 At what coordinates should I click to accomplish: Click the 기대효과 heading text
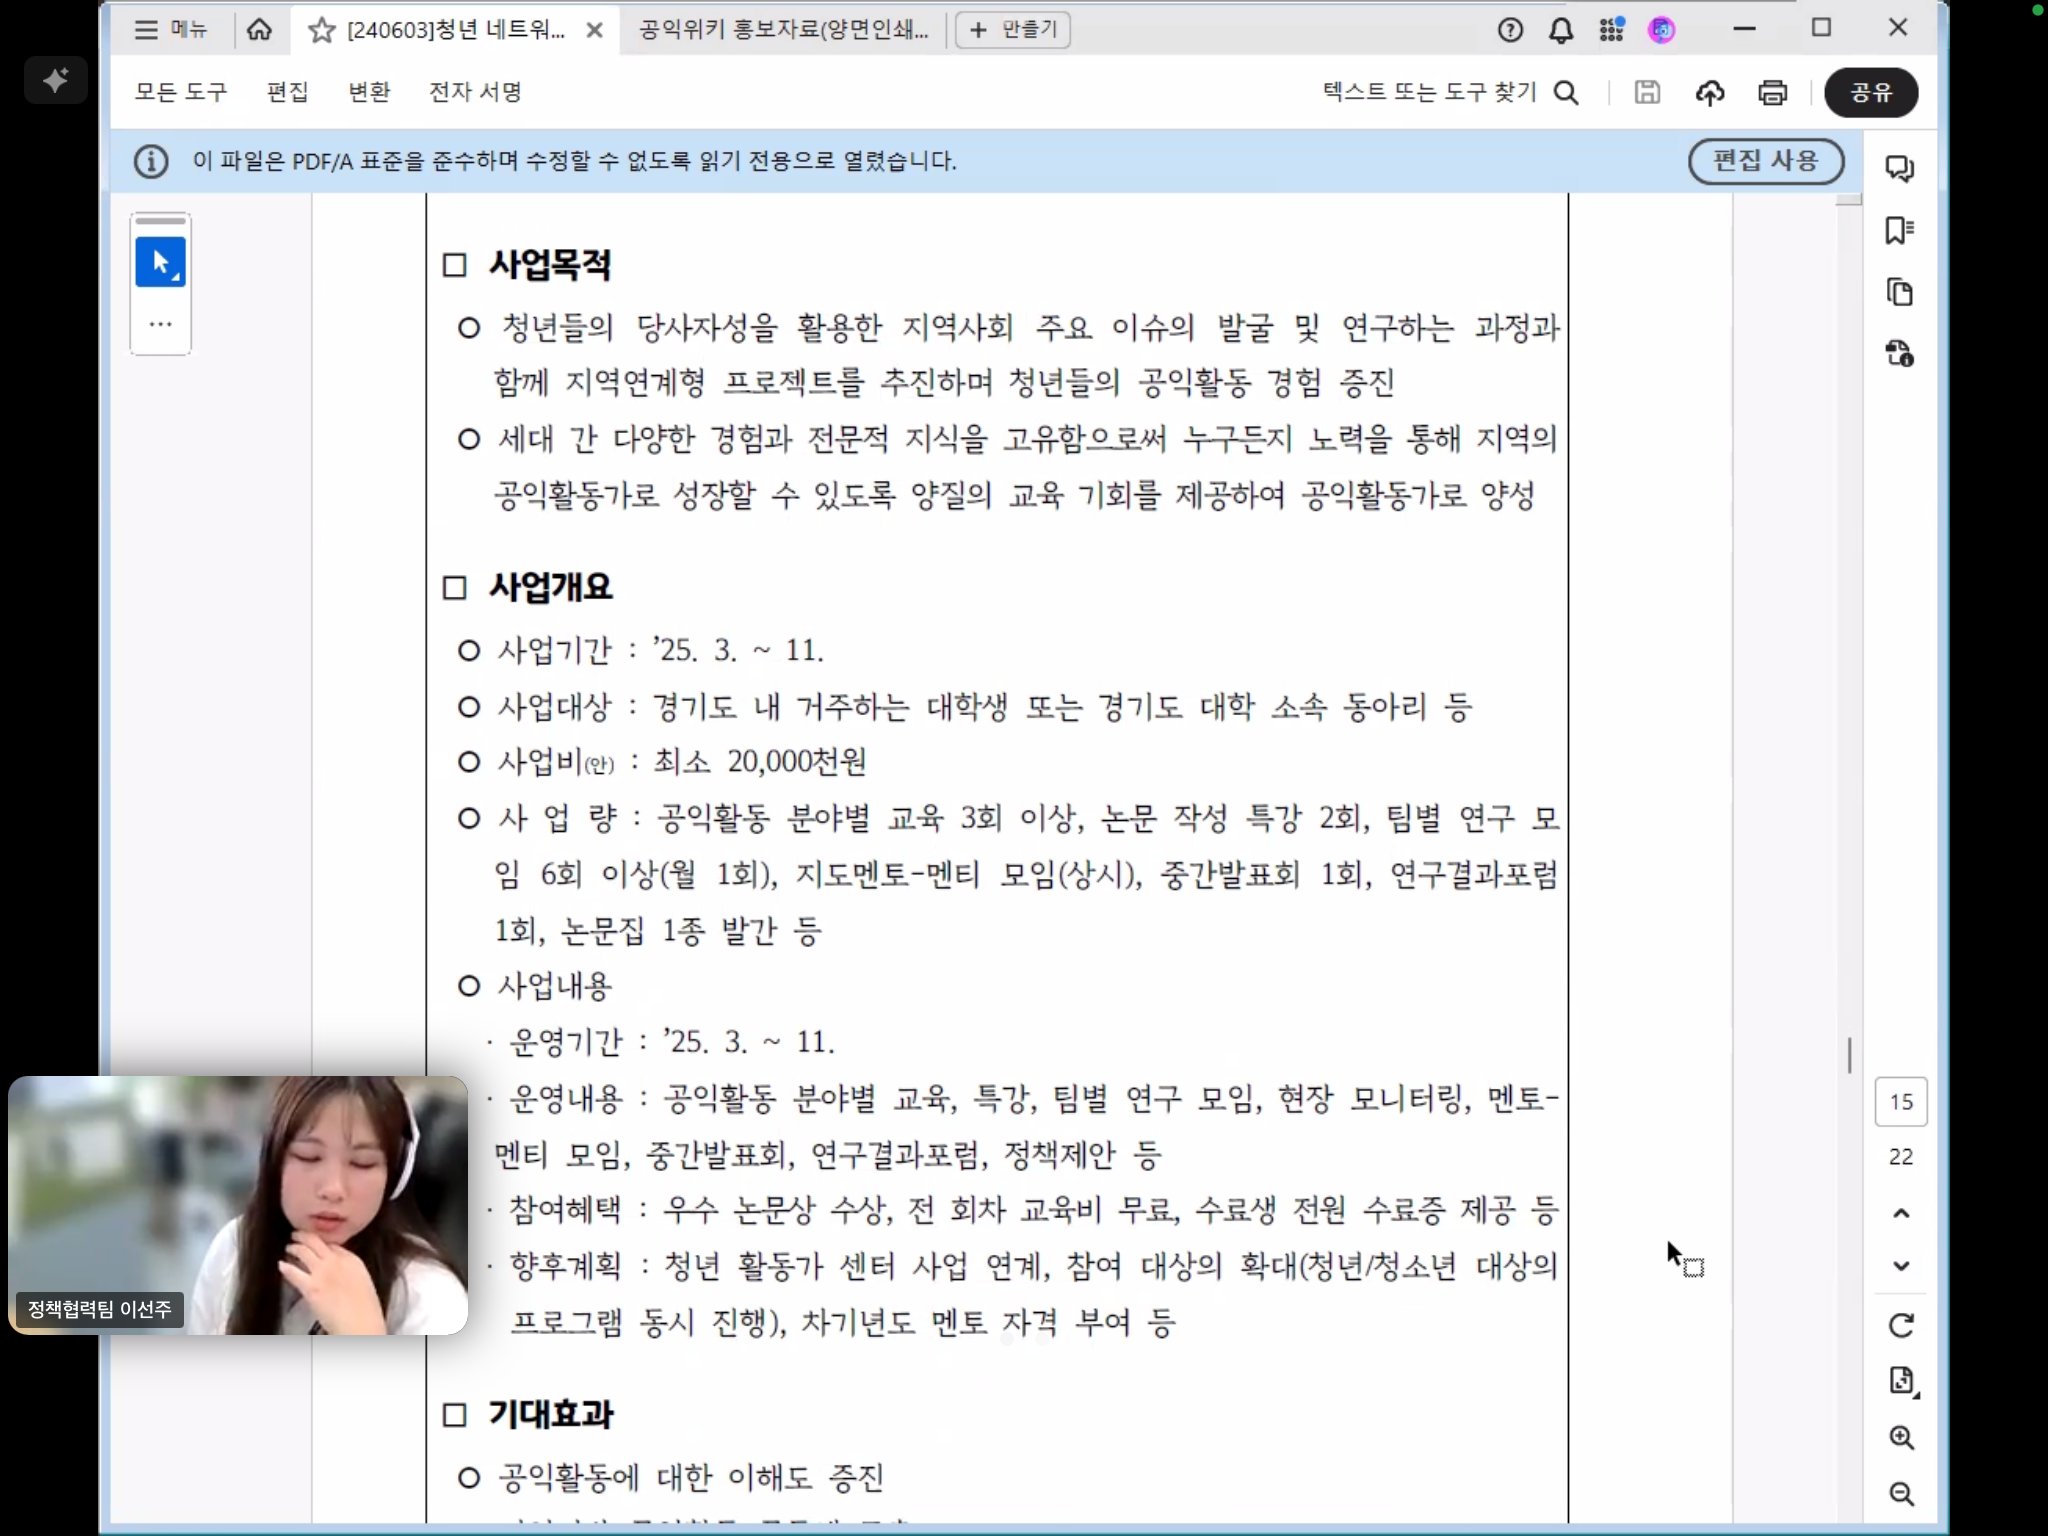pos(550,1414)
